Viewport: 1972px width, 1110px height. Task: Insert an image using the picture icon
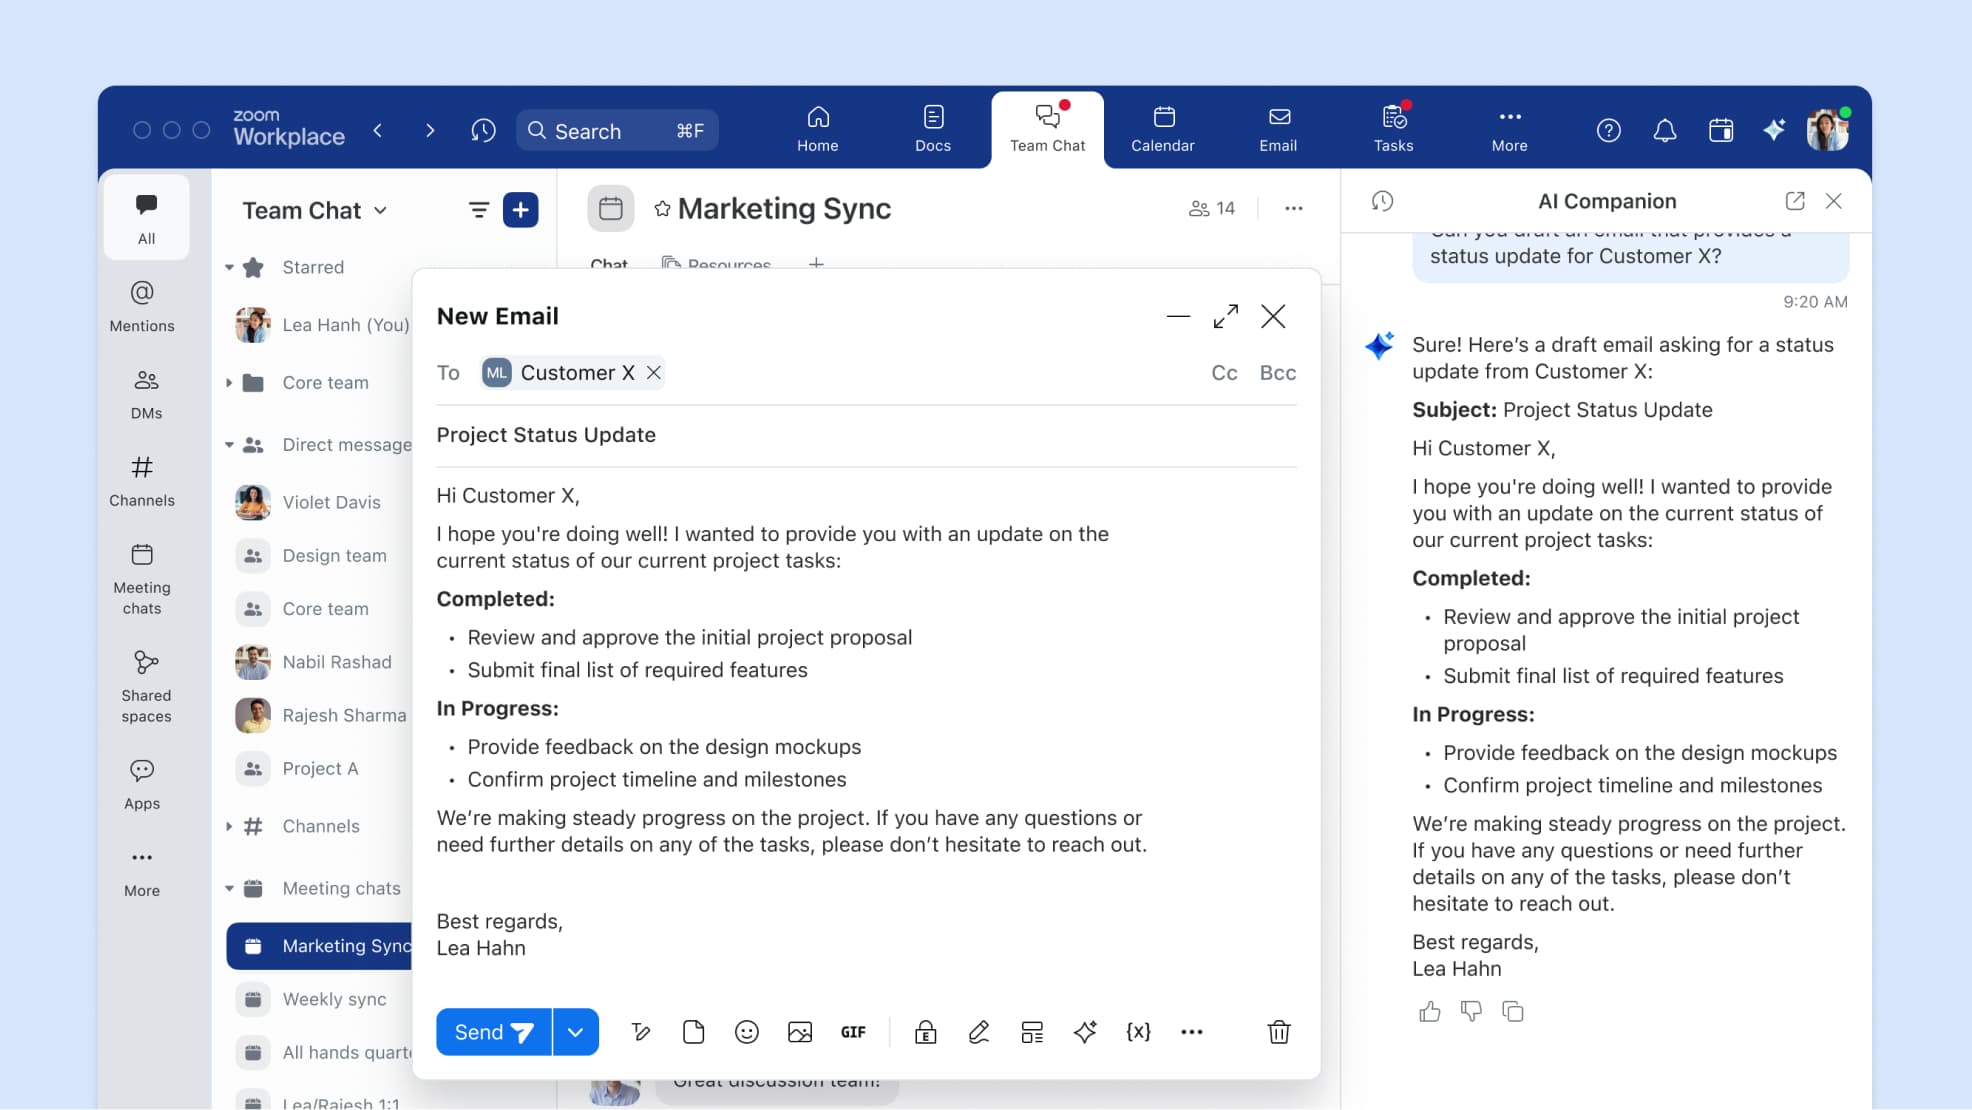799,1032
